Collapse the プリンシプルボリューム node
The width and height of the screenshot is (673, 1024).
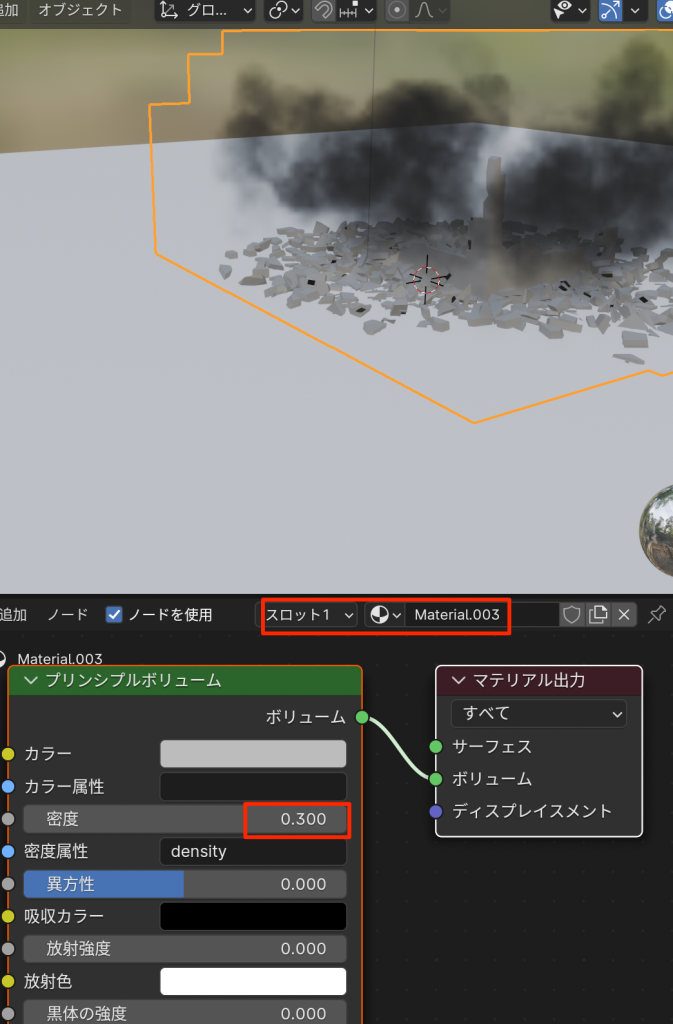click(x=29, y=681)
